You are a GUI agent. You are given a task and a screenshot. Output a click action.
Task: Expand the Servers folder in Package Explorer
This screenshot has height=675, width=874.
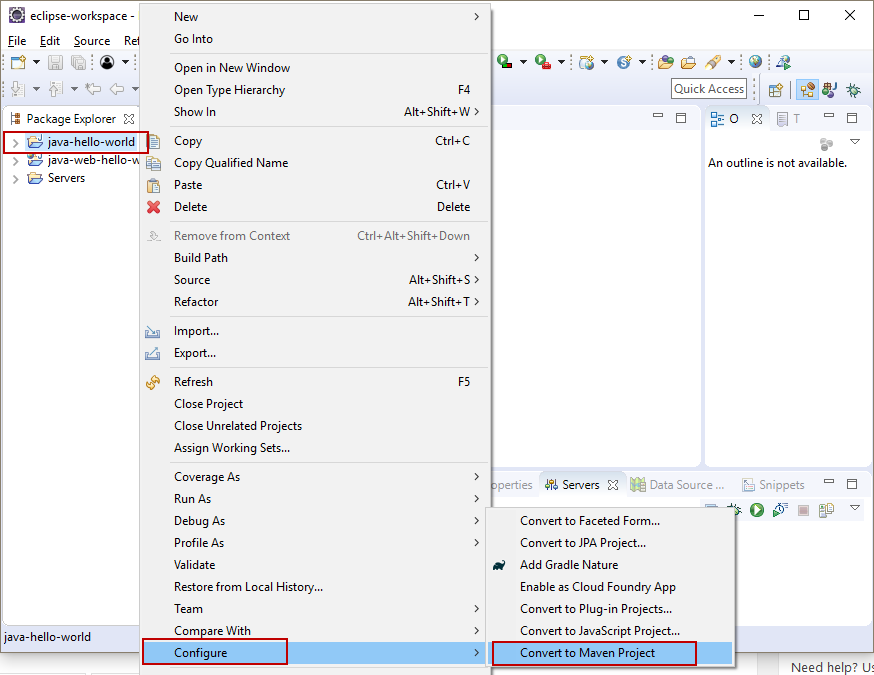point(15,178)
